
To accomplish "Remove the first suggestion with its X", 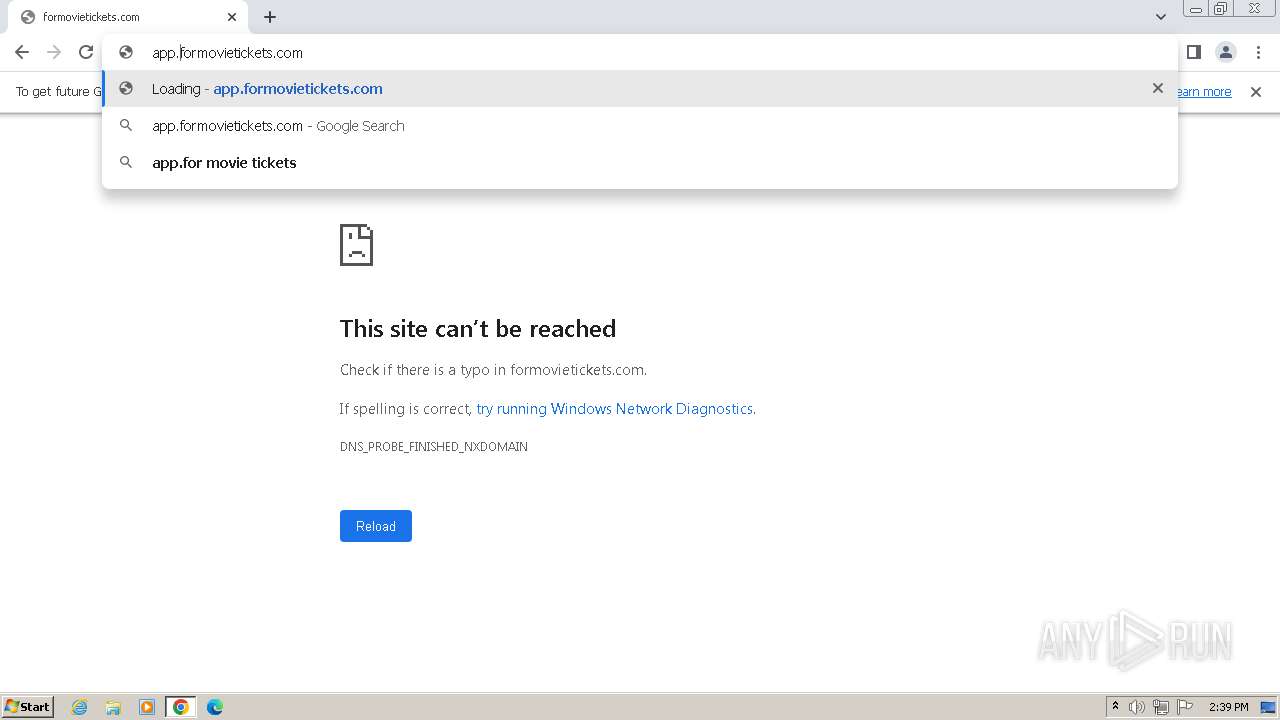I will [x=1158, y=88].
